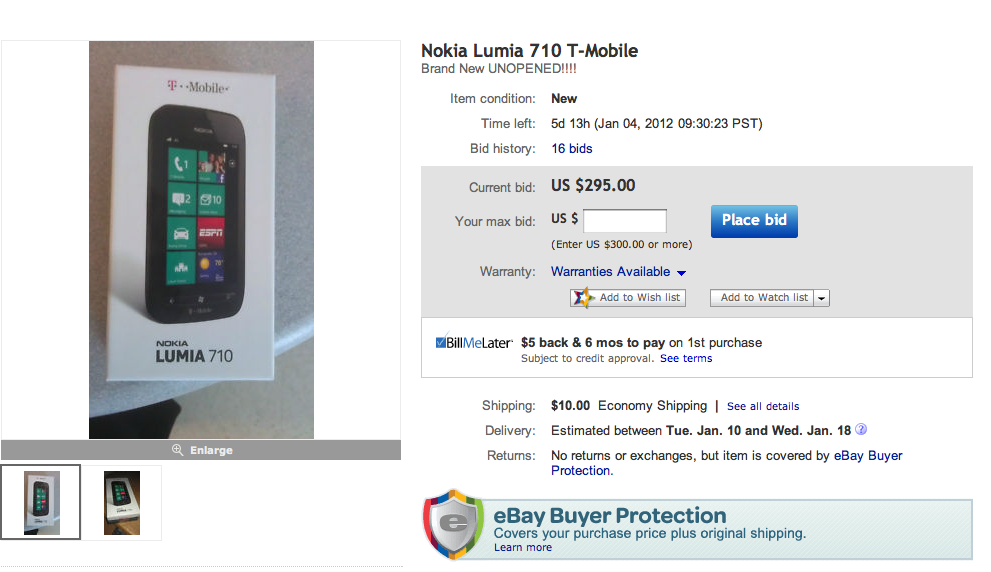Expand the Warranties Available dropdown arrow
This screenshot has height=572, width=991.
[x=681, y=272]
